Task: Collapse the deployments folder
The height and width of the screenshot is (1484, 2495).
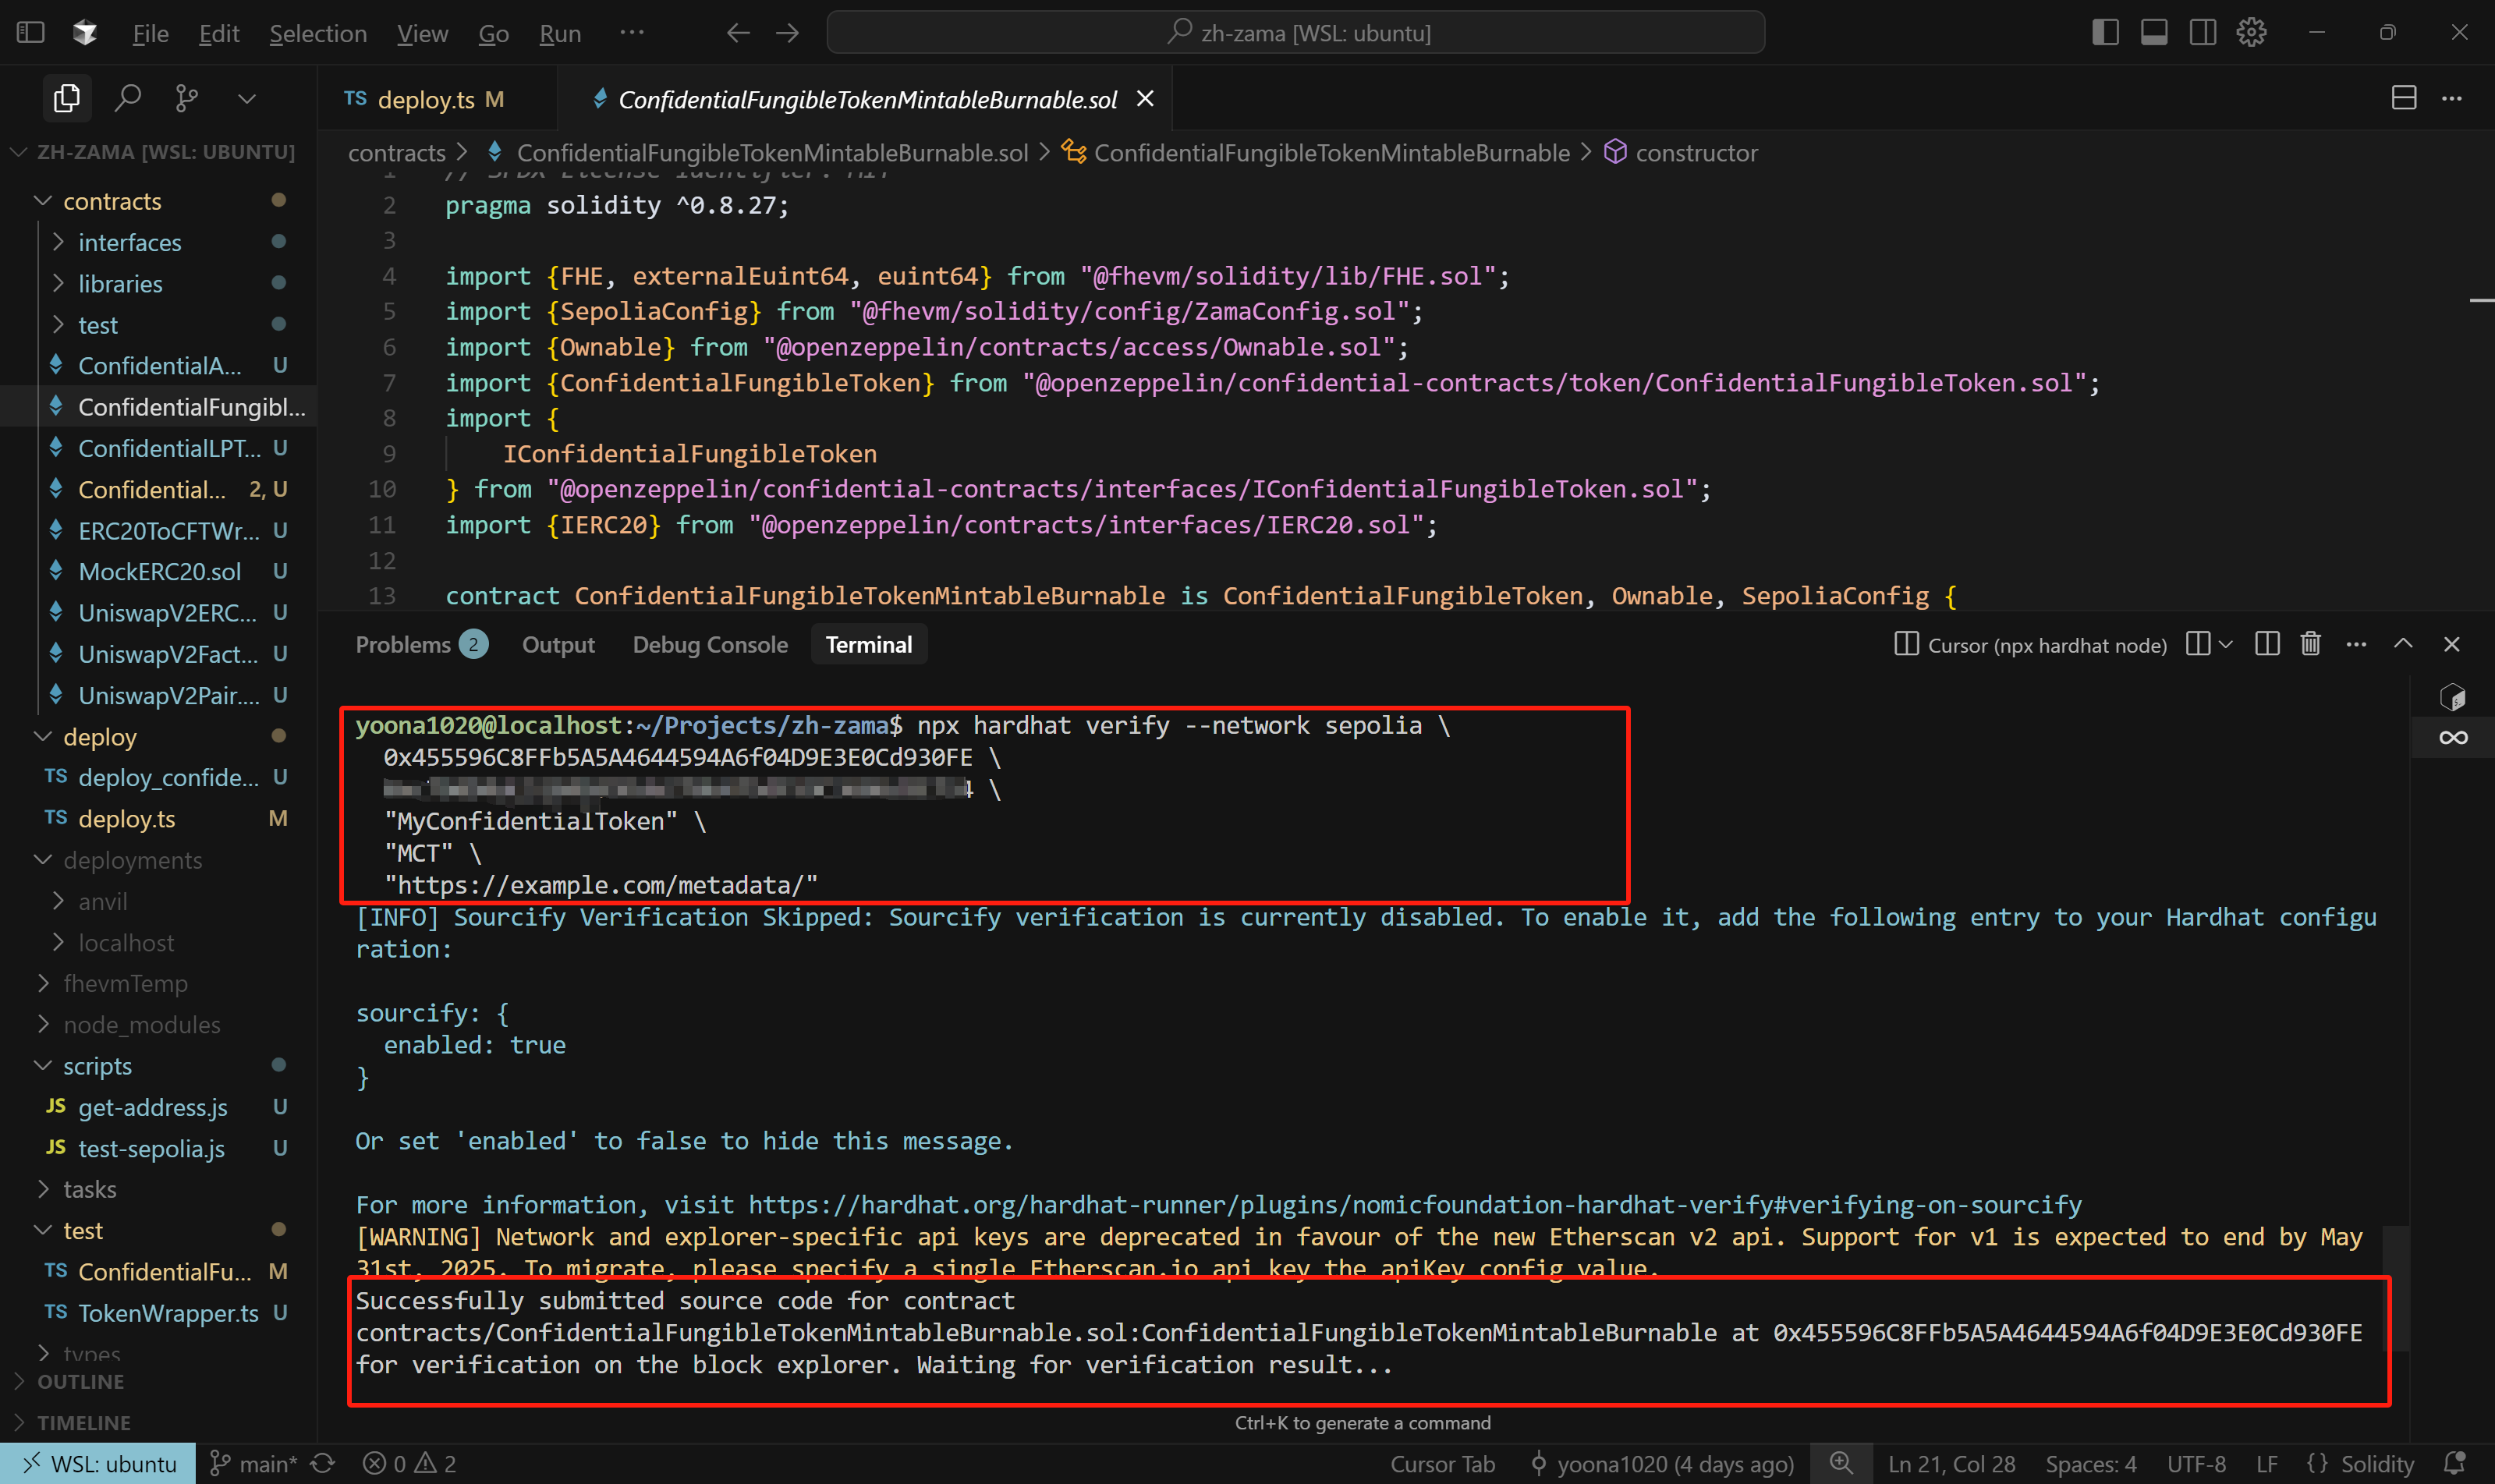Action: click(158, 860)
